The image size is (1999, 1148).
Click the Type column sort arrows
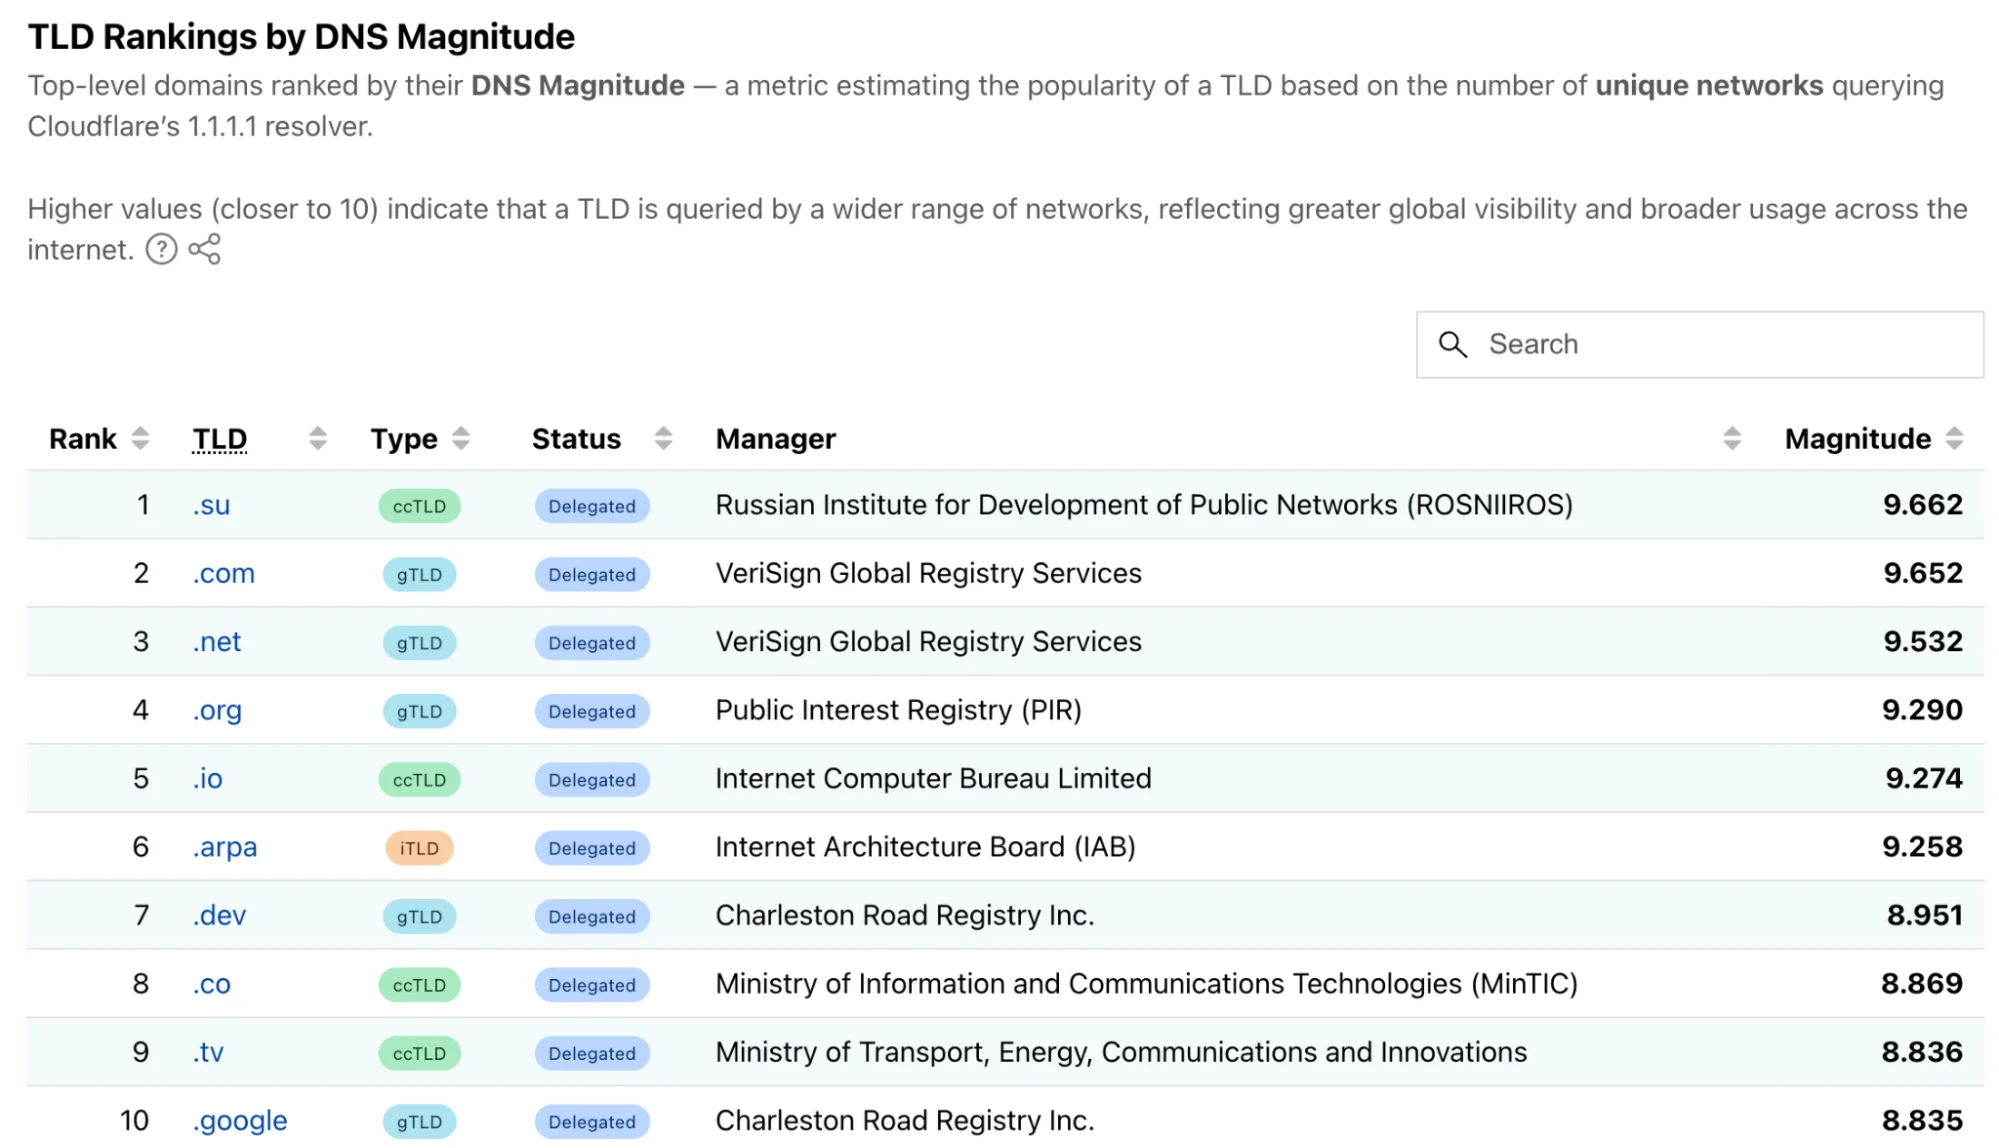(x=461, y=438)
